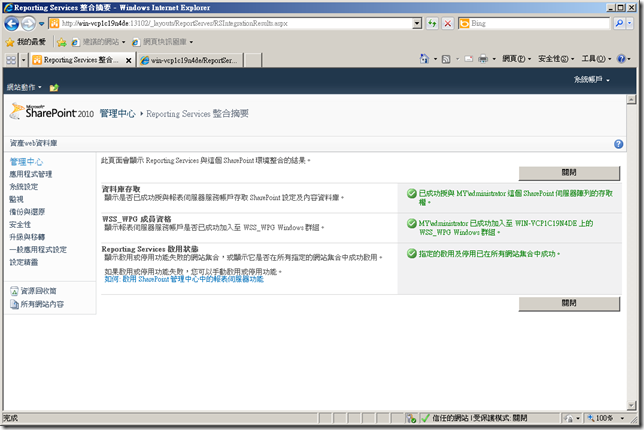Open the 網站動作 site actions menu

pos(24,87)
